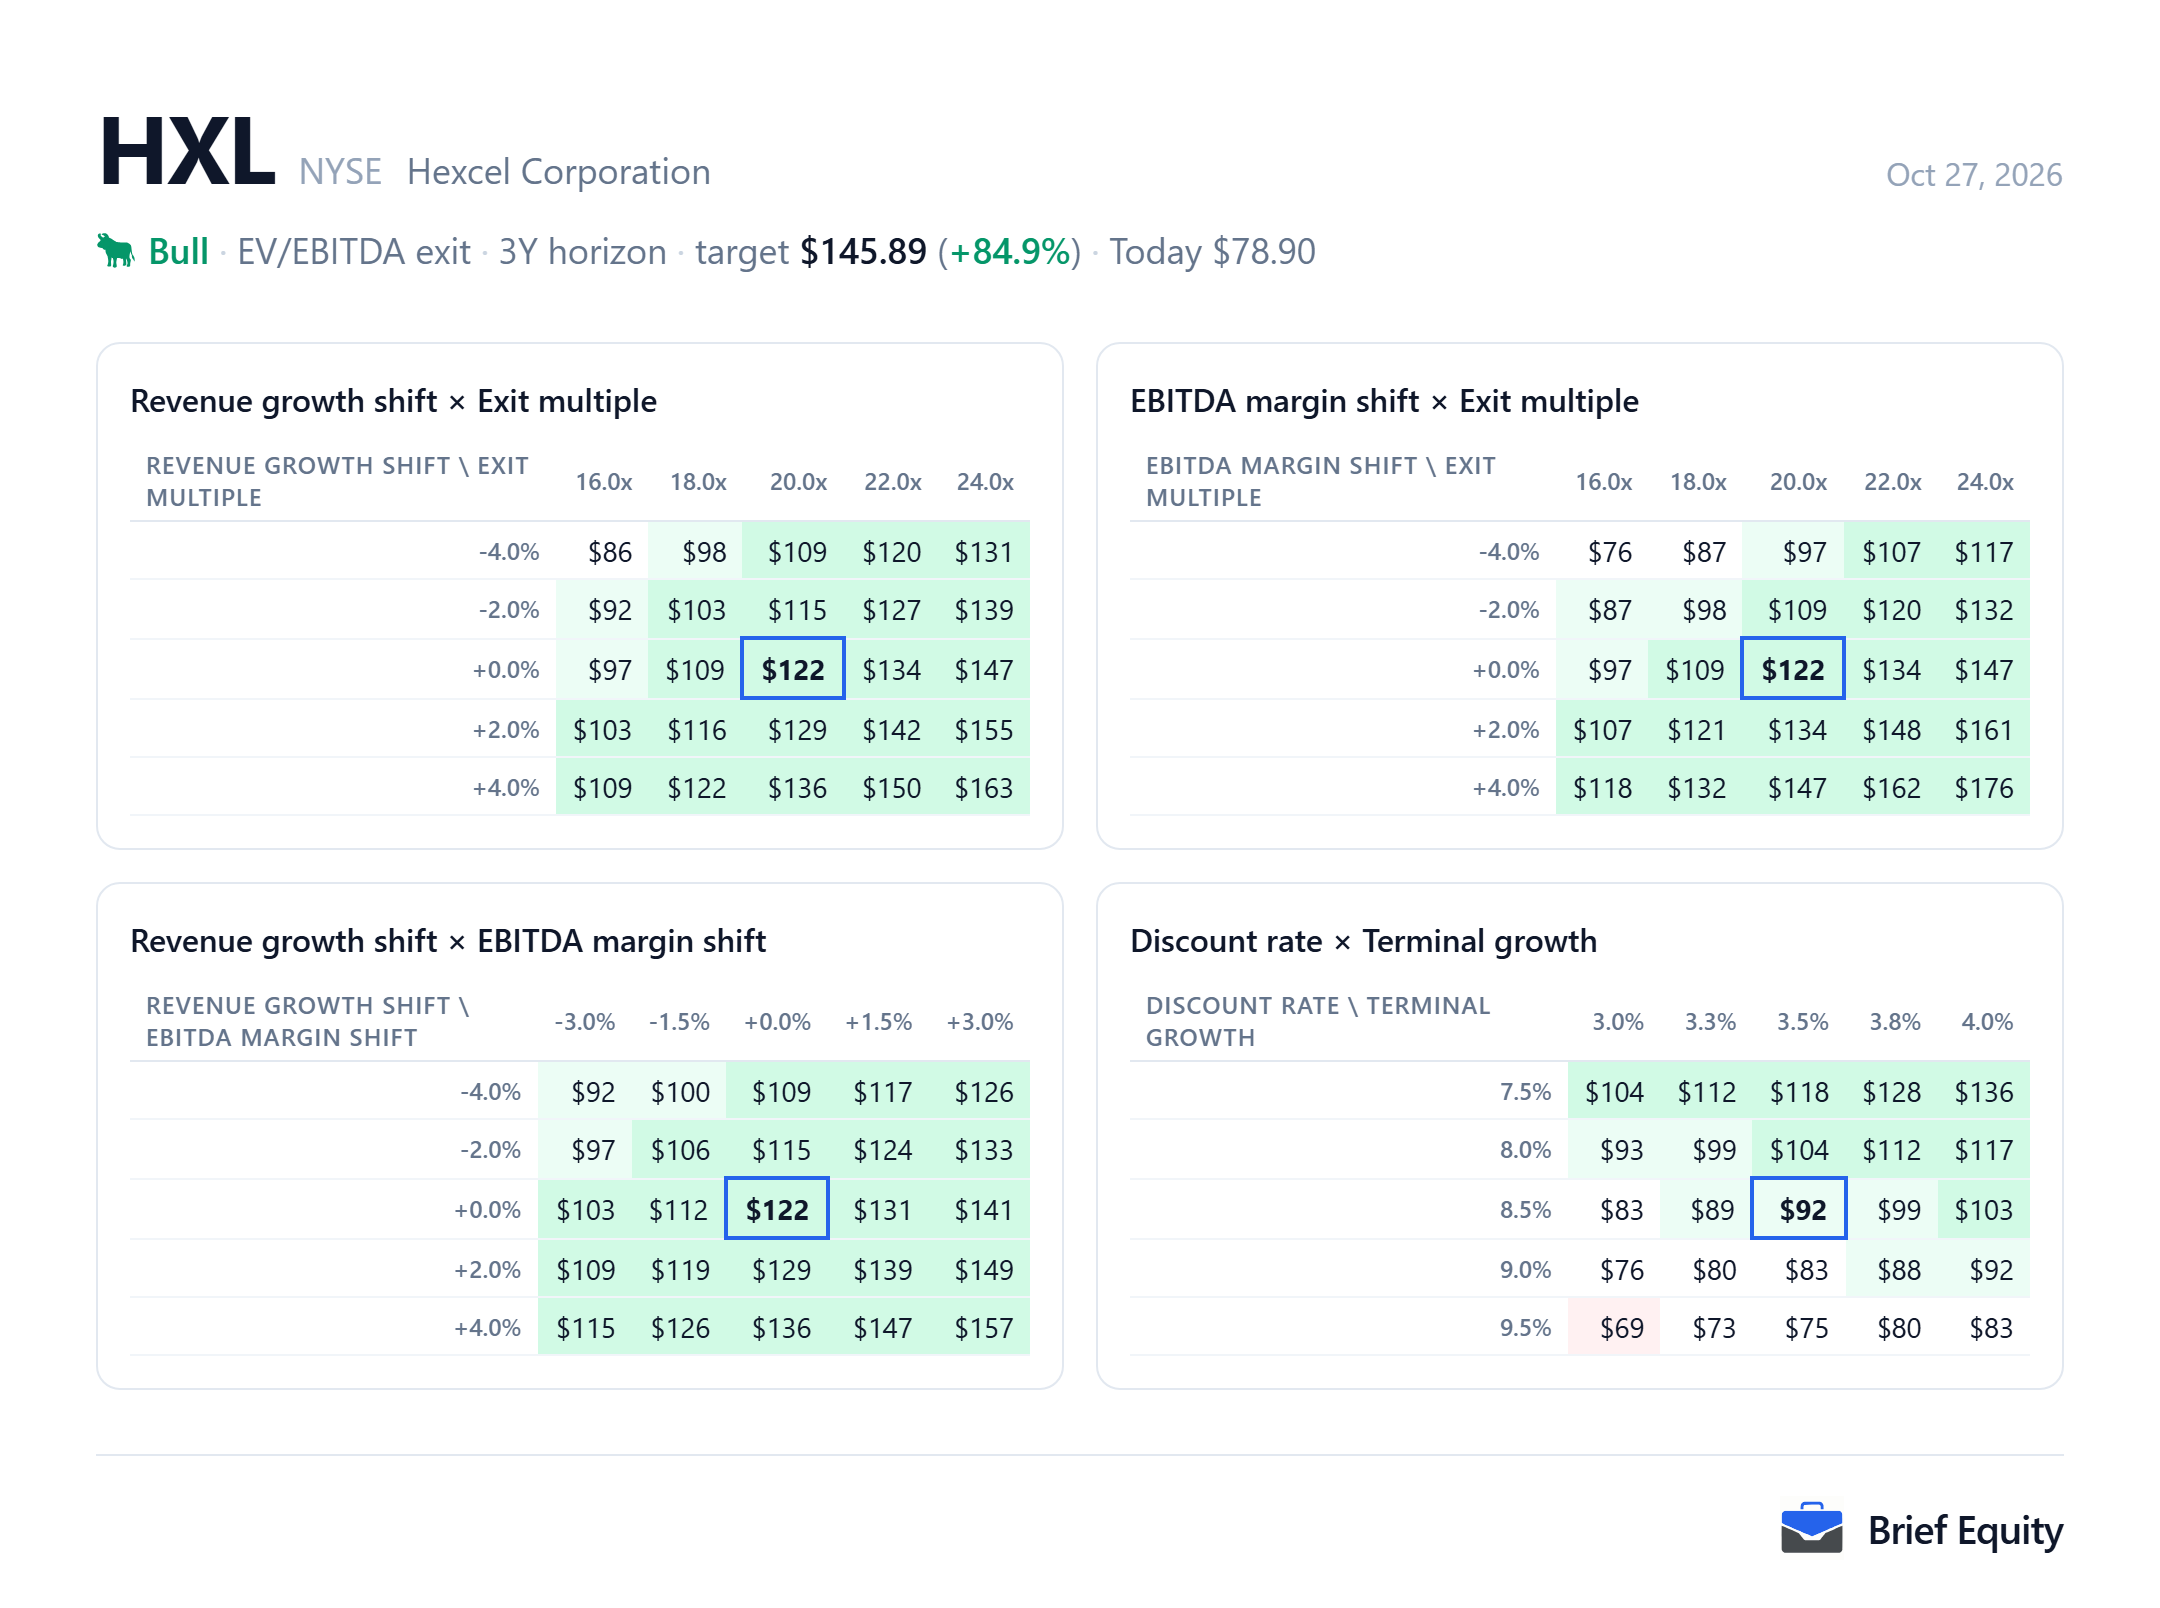This screenshot has width=2160, height=1608.
Task: Click the Hexcel Corporation company name
Action: coord(558,172)
